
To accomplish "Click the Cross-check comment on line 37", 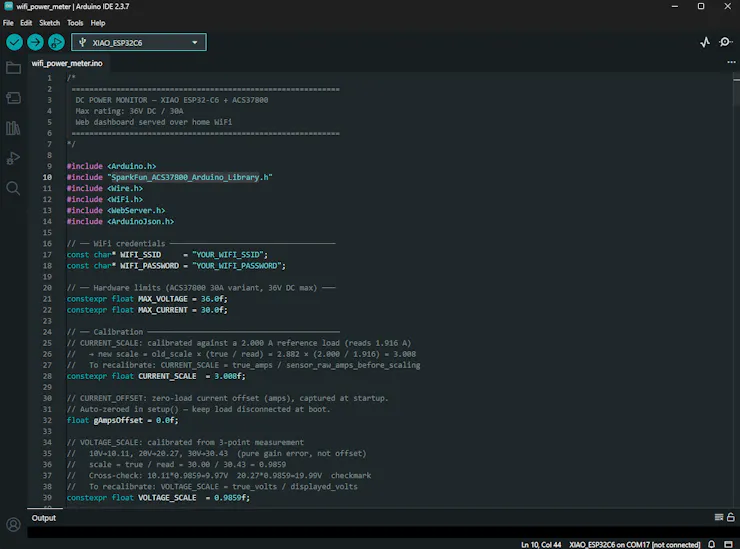I will (x=219, y=475).
